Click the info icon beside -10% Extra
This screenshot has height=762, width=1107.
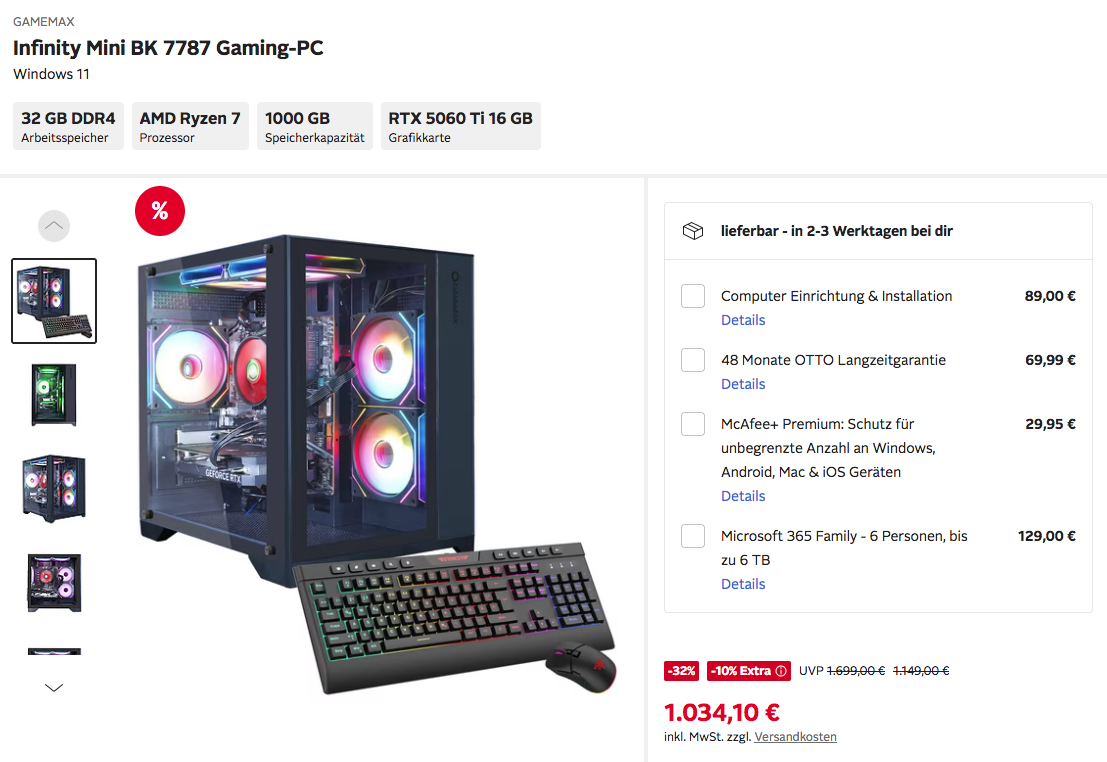tap(781, 671)
